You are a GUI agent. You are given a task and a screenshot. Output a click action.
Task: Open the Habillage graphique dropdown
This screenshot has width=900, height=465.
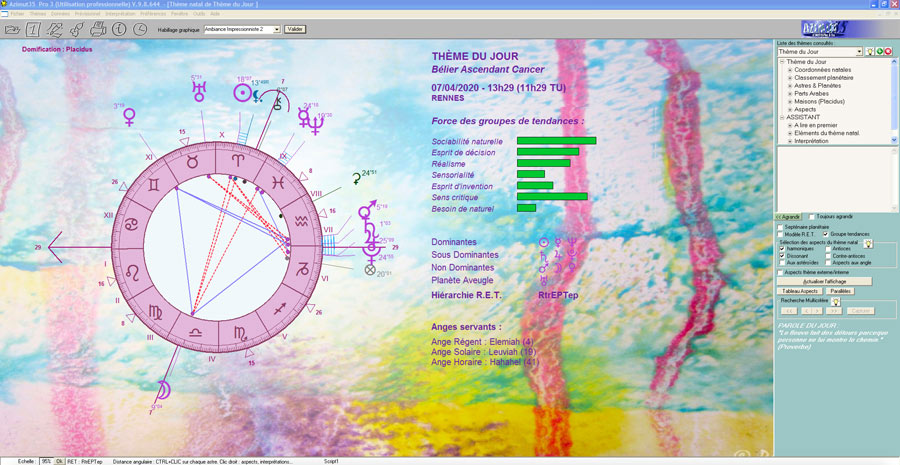click(x=276, y=29)
